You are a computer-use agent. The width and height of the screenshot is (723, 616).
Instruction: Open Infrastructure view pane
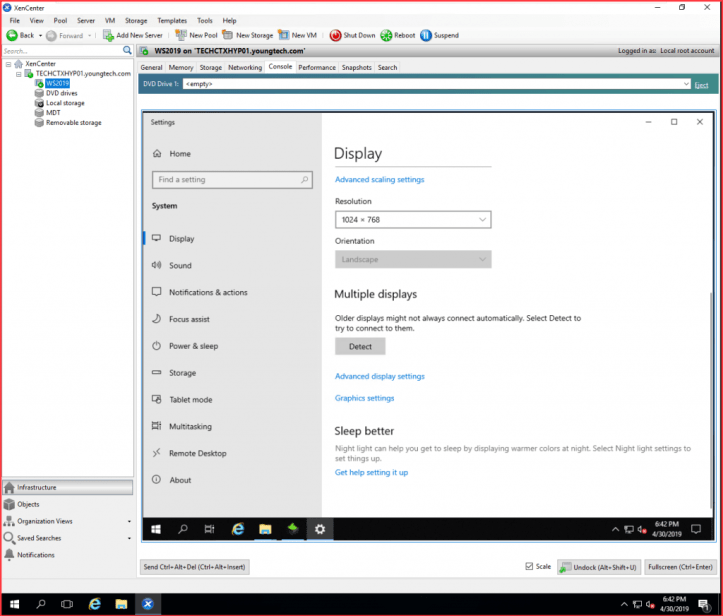pyautogui.click(x=68, y=487)
